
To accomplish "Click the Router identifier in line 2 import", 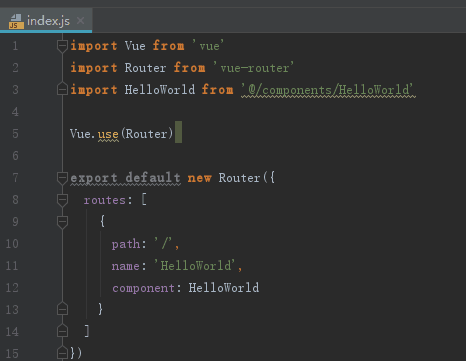I will [145, 68].
